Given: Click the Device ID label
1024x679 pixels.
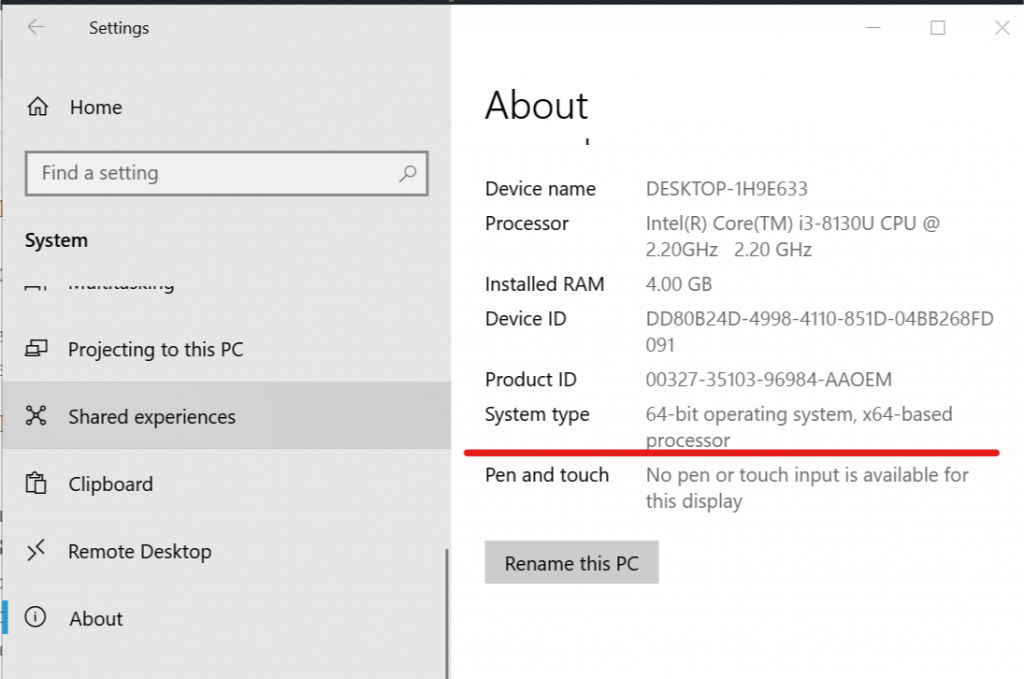Looking at the screenshot, I should click(x=525, y=319).
